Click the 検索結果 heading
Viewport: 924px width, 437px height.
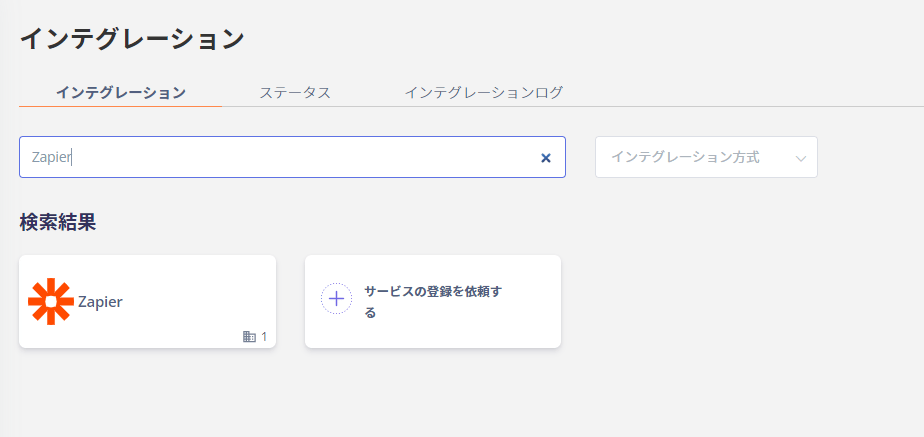tap(58, 222)
